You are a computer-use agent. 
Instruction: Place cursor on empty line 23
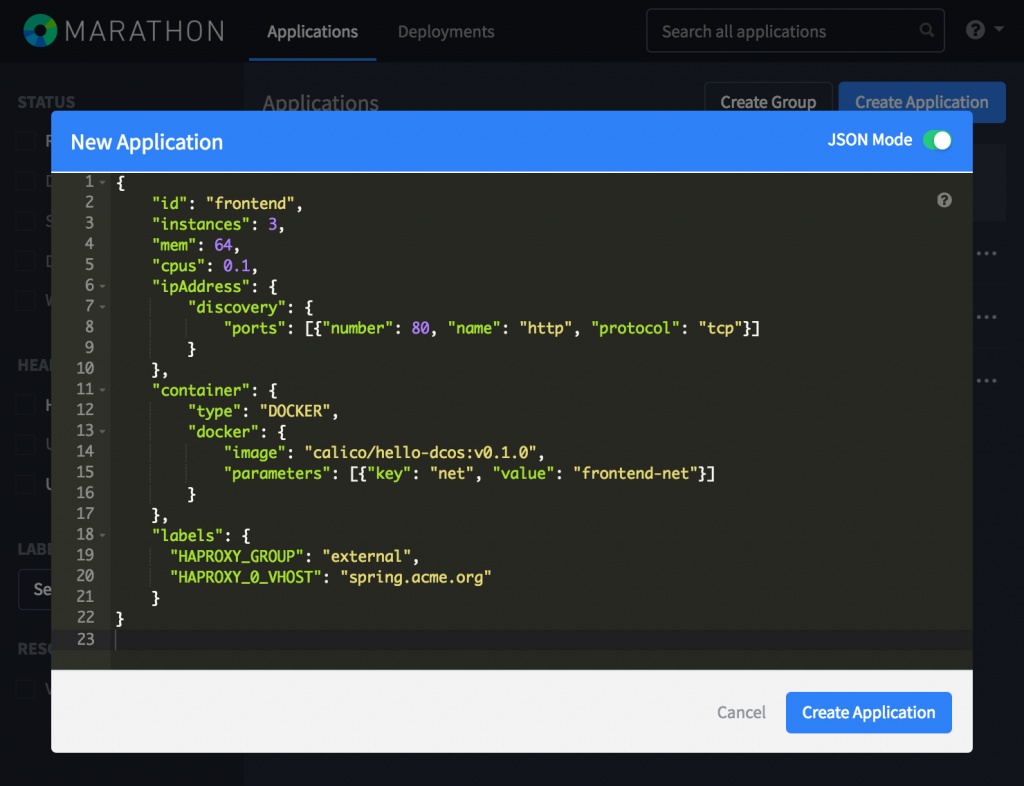pyautogui.click(x=542, y=640)
